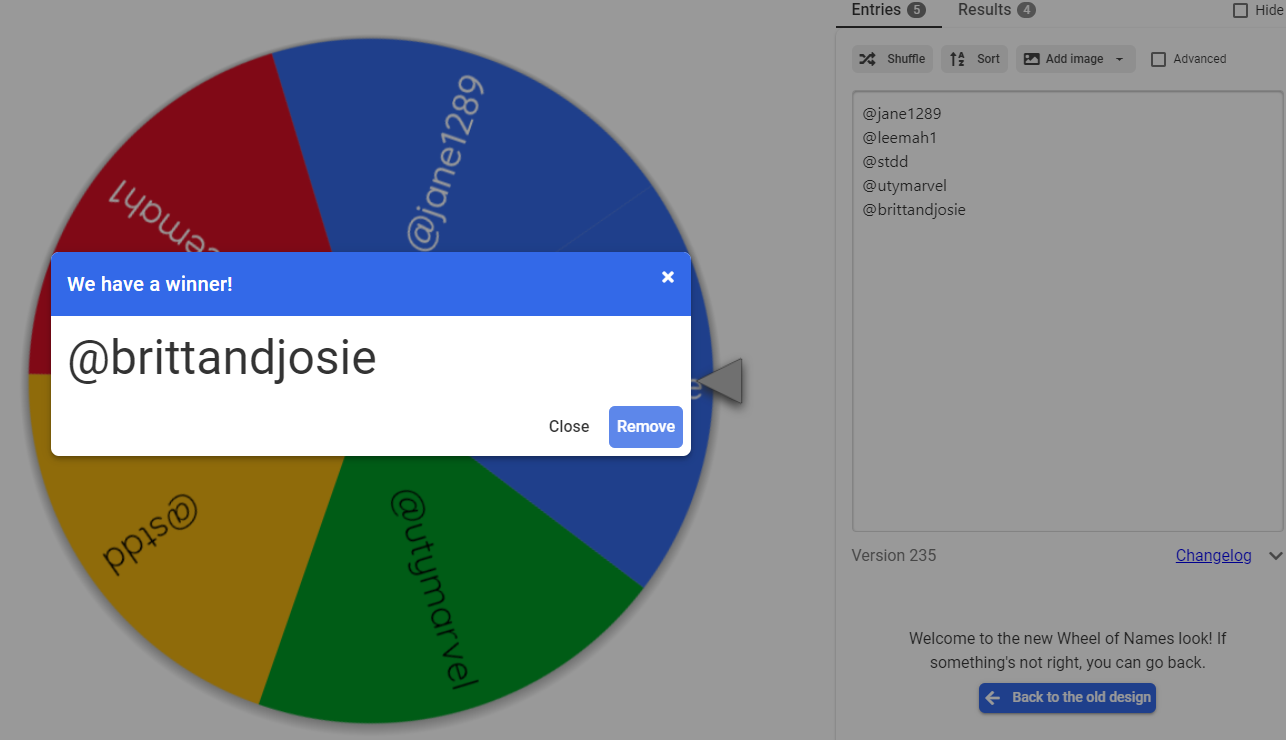Enable the Advanced checkbox
The width and height of the screenshot is (1286, 740).
coord(1158,59)
